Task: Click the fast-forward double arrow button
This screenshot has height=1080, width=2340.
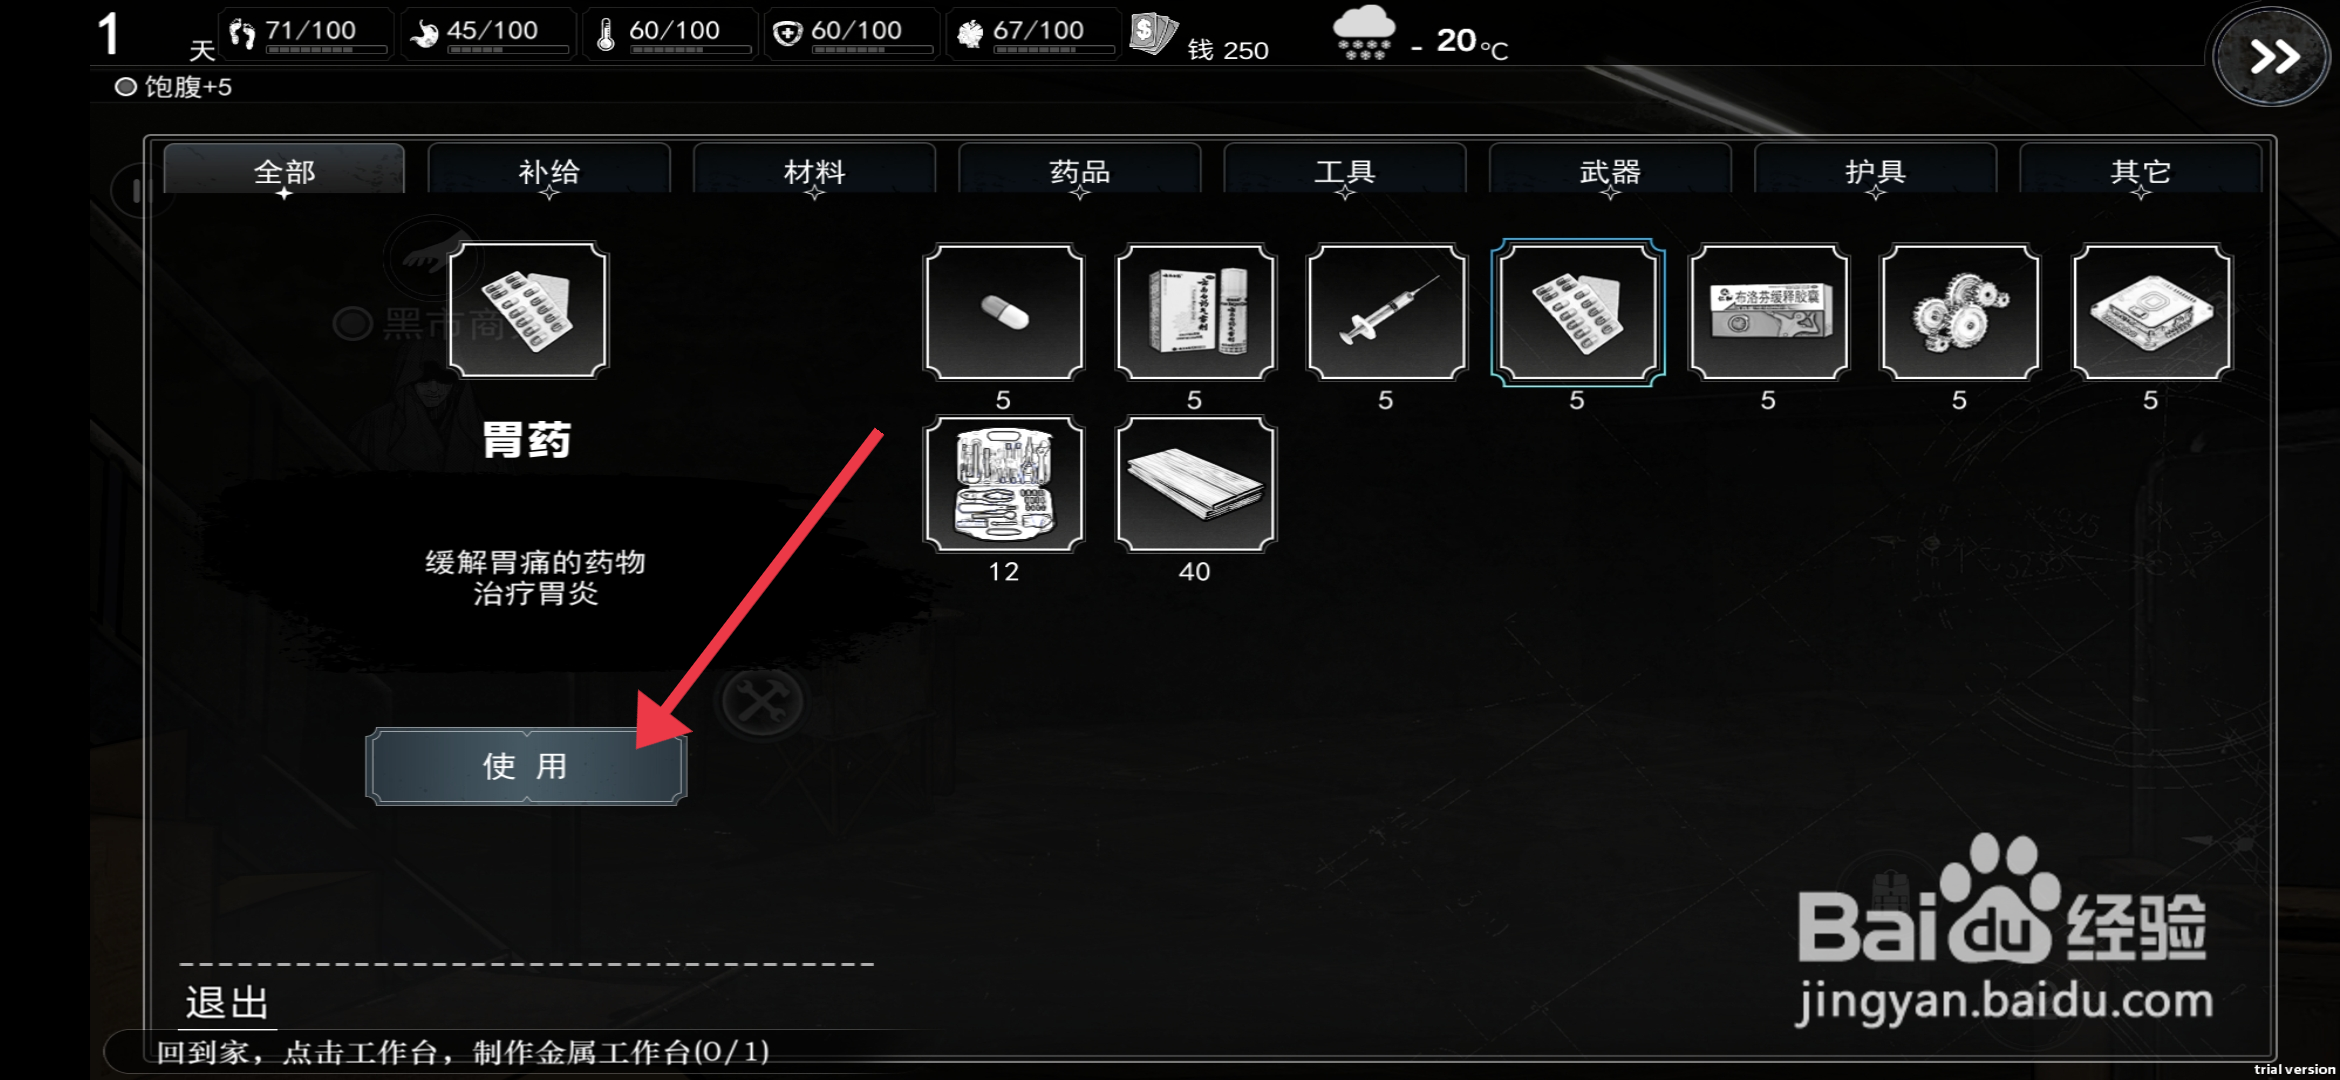Action: (2271, 56)
